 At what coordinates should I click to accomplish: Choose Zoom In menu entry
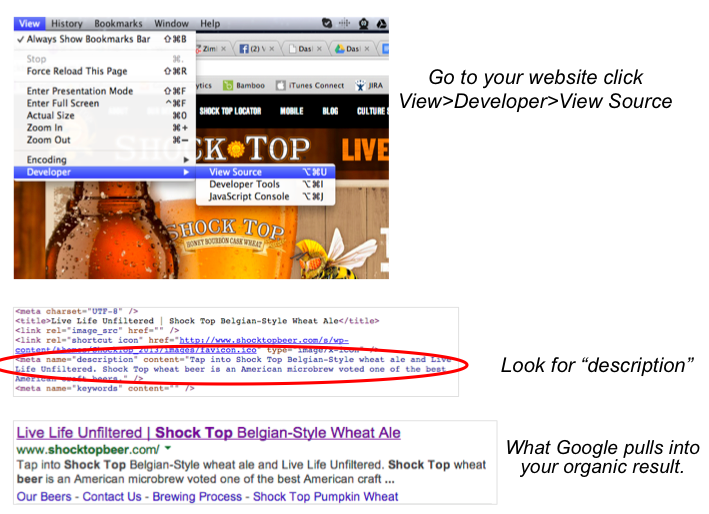(x=105, y=128)
